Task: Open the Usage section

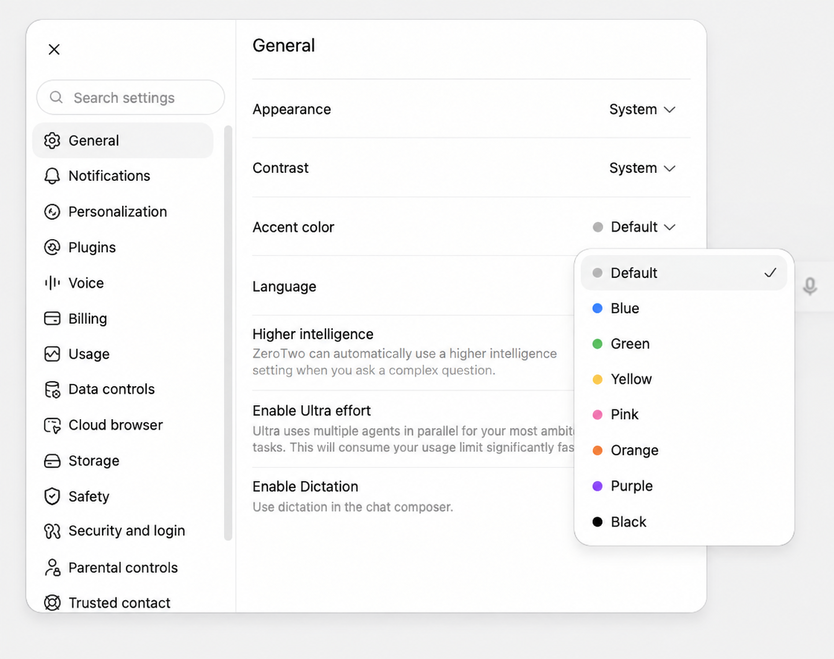Action: click(123, 354)
